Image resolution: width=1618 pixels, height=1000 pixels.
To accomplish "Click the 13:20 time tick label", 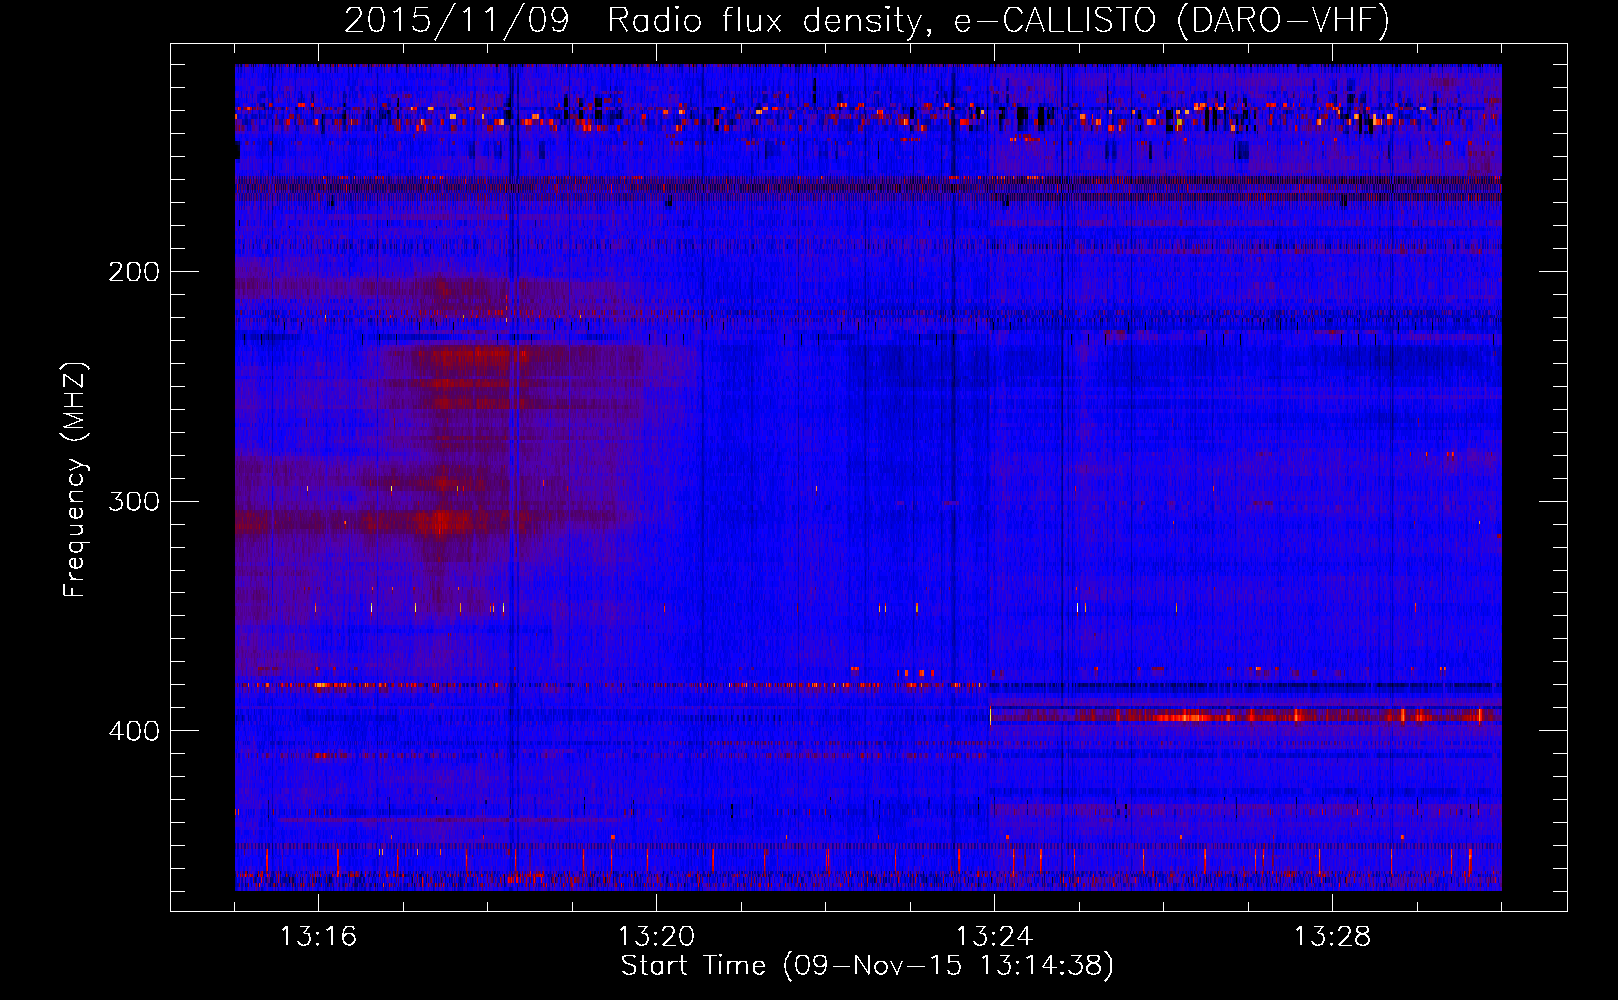I will (x=656, y=937).
